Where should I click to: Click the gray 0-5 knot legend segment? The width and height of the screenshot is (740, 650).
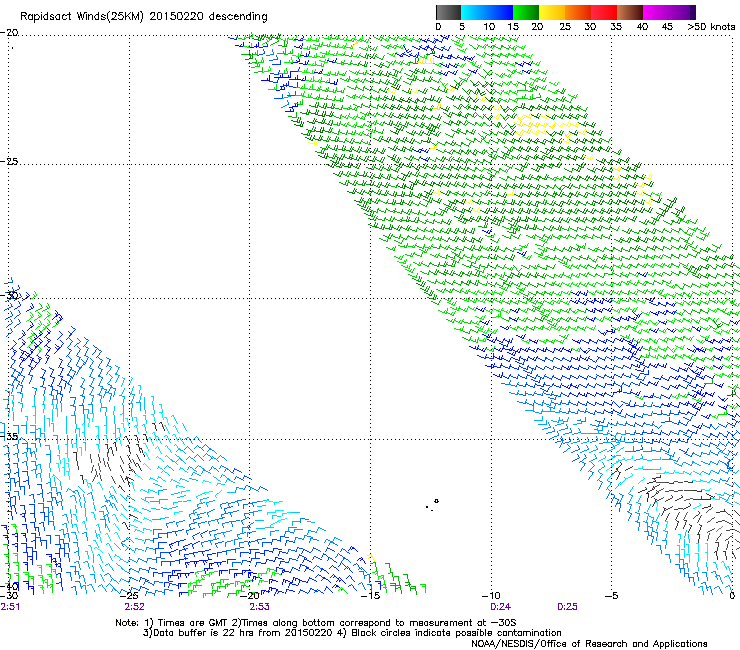[x=448, y=12]
